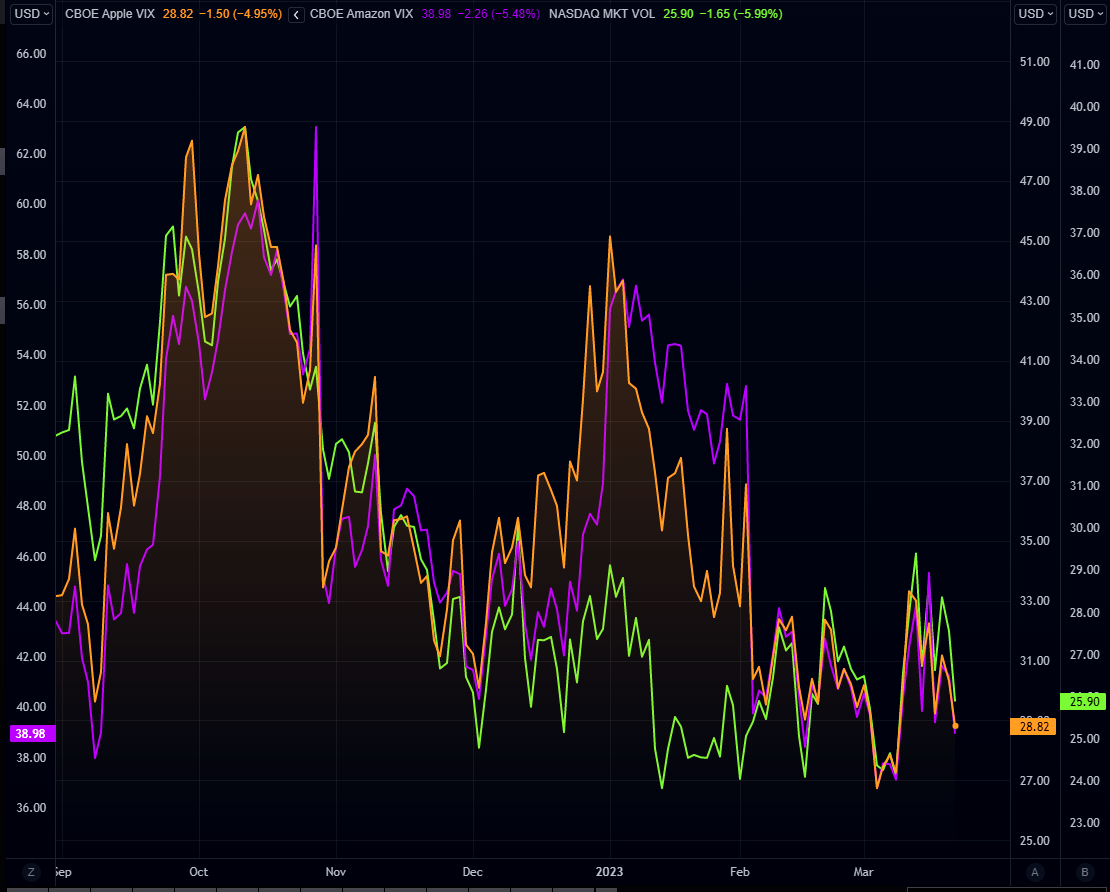1110x892 pixels.
Task: Click the 23.00 tick on far-right scale
Action: point(1085,823)
